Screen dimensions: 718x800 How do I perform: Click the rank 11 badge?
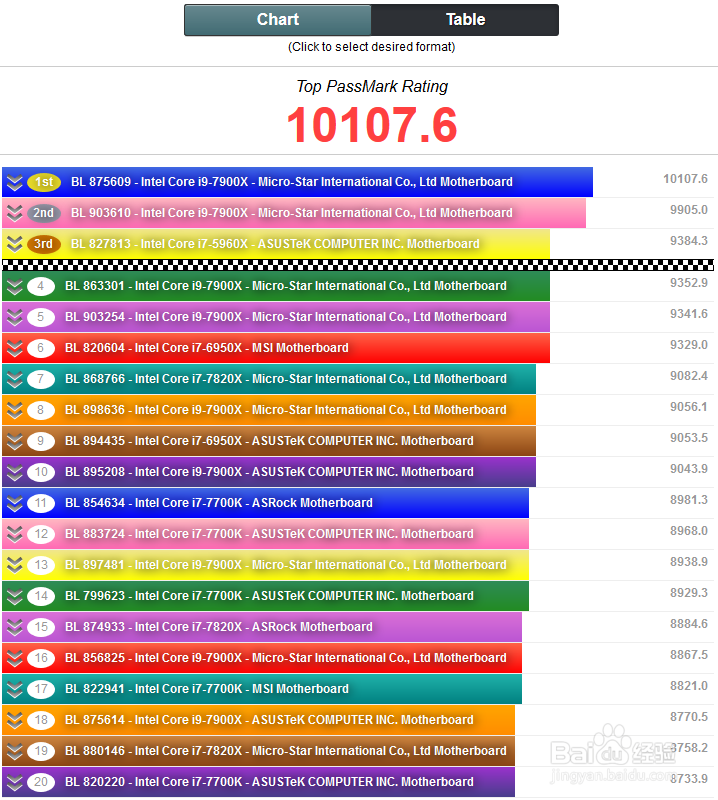pos(41,504)
